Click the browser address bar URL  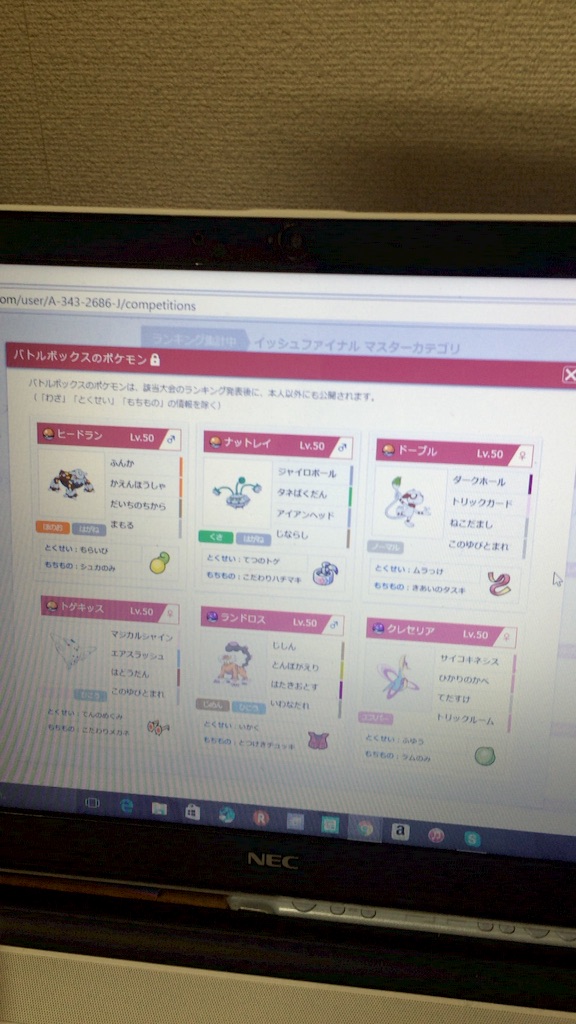click(98, 304)
